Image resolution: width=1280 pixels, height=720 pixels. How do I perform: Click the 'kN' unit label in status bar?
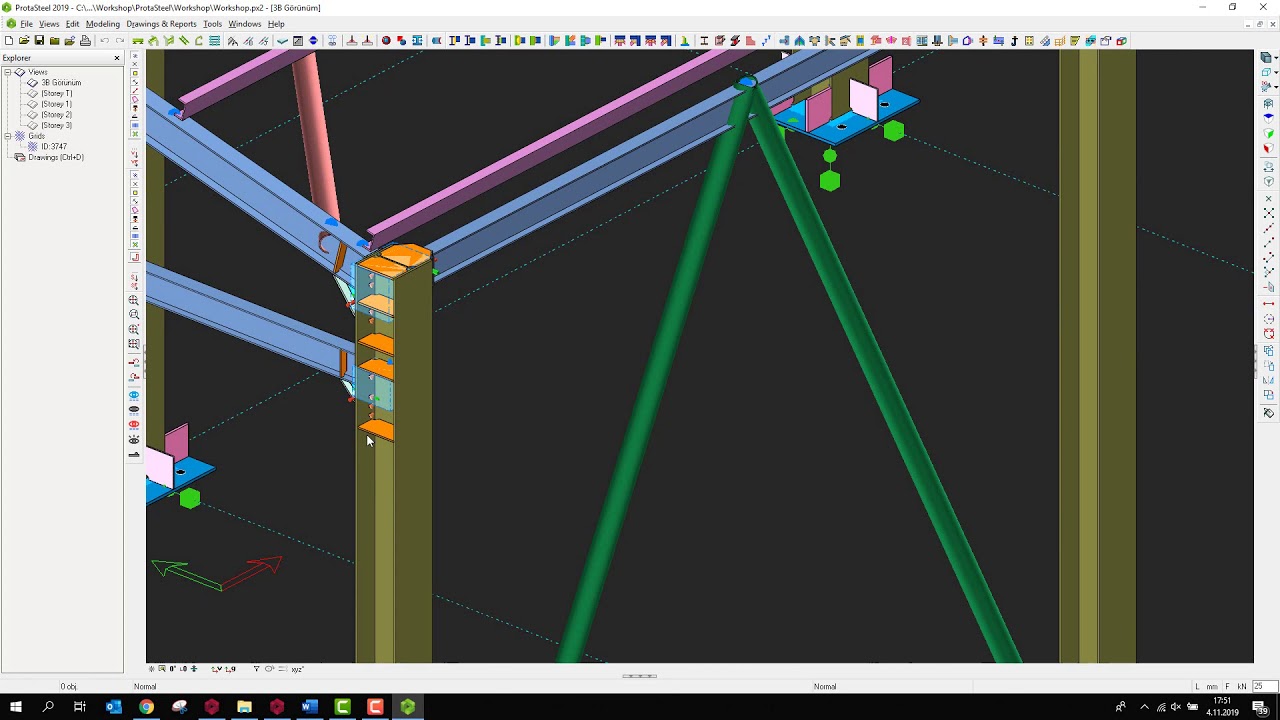pyautogui.click(x=1243, y=686)
